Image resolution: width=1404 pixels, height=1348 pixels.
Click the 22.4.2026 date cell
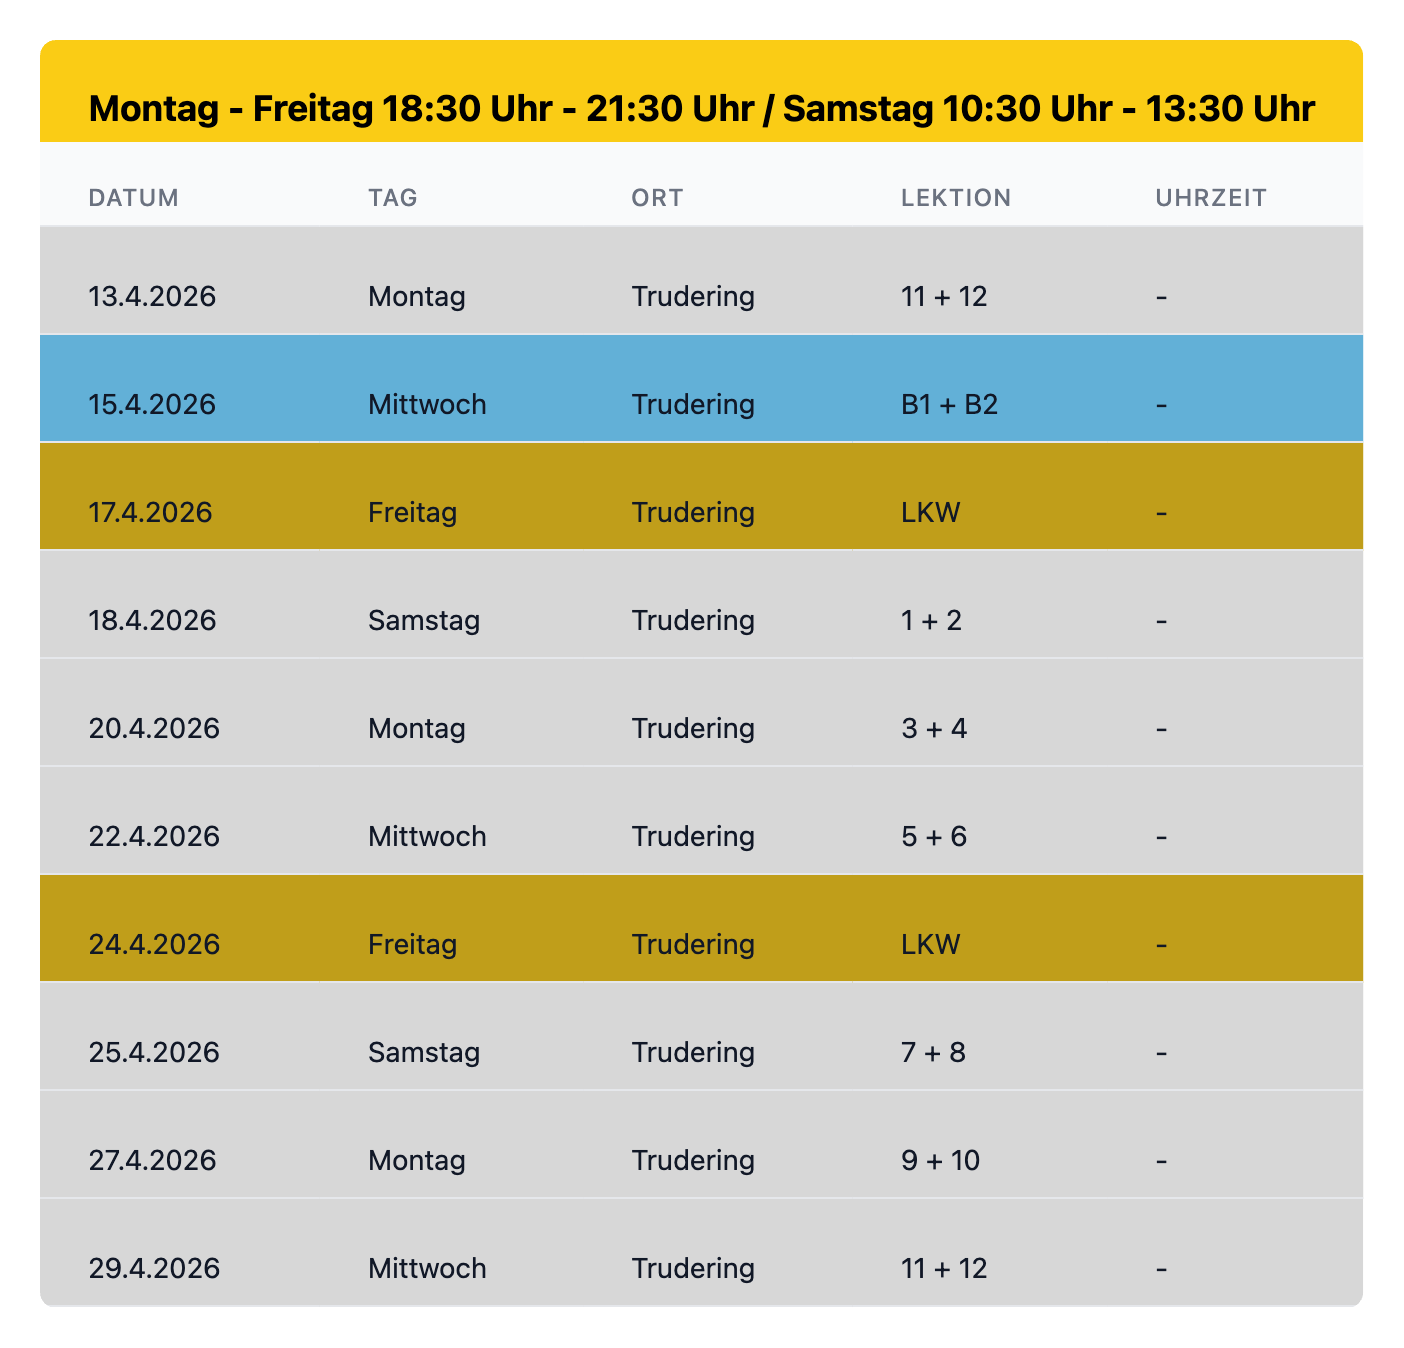point(154,837)
